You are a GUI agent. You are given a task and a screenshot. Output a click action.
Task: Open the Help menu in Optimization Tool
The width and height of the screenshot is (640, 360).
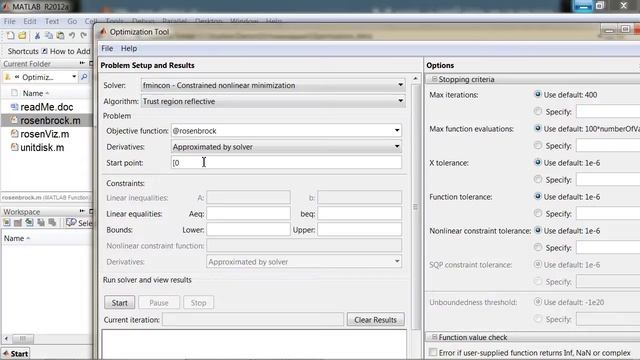tap(129, 49)
